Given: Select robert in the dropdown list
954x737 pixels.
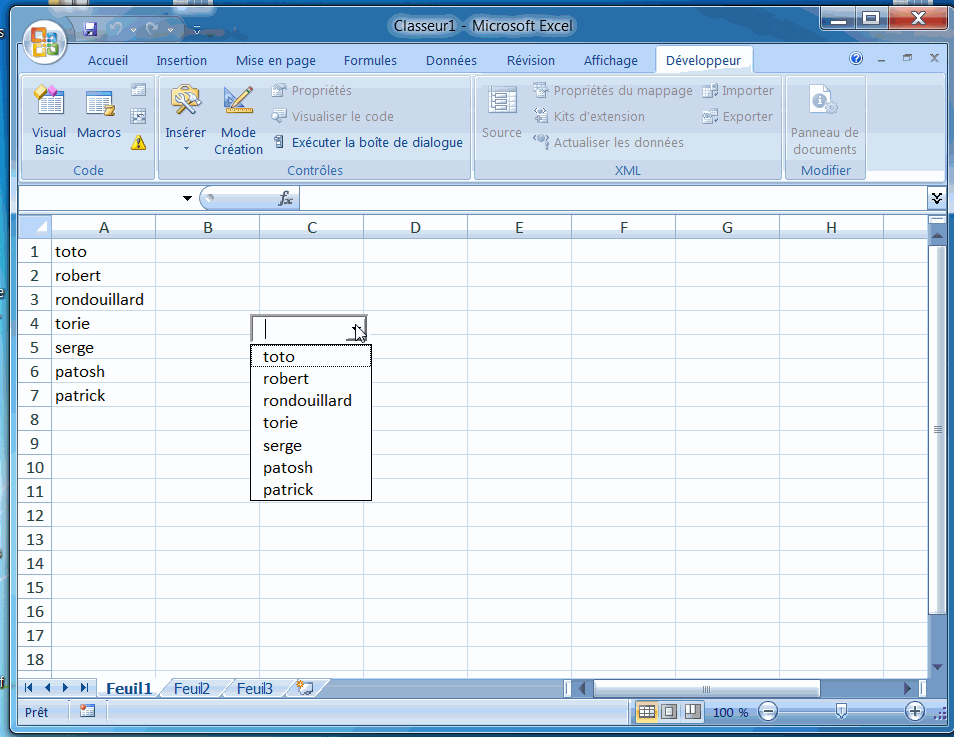Looking at the screenshot, I should click(x=311, y=379).
